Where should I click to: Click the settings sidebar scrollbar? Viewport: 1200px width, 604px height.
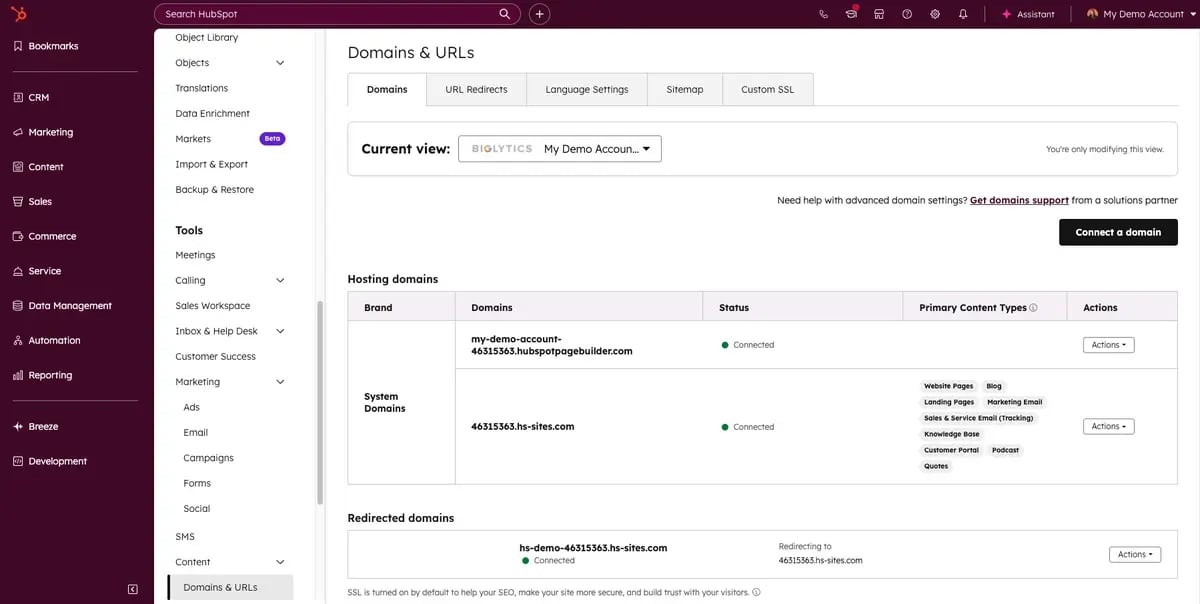pos(320,402)
